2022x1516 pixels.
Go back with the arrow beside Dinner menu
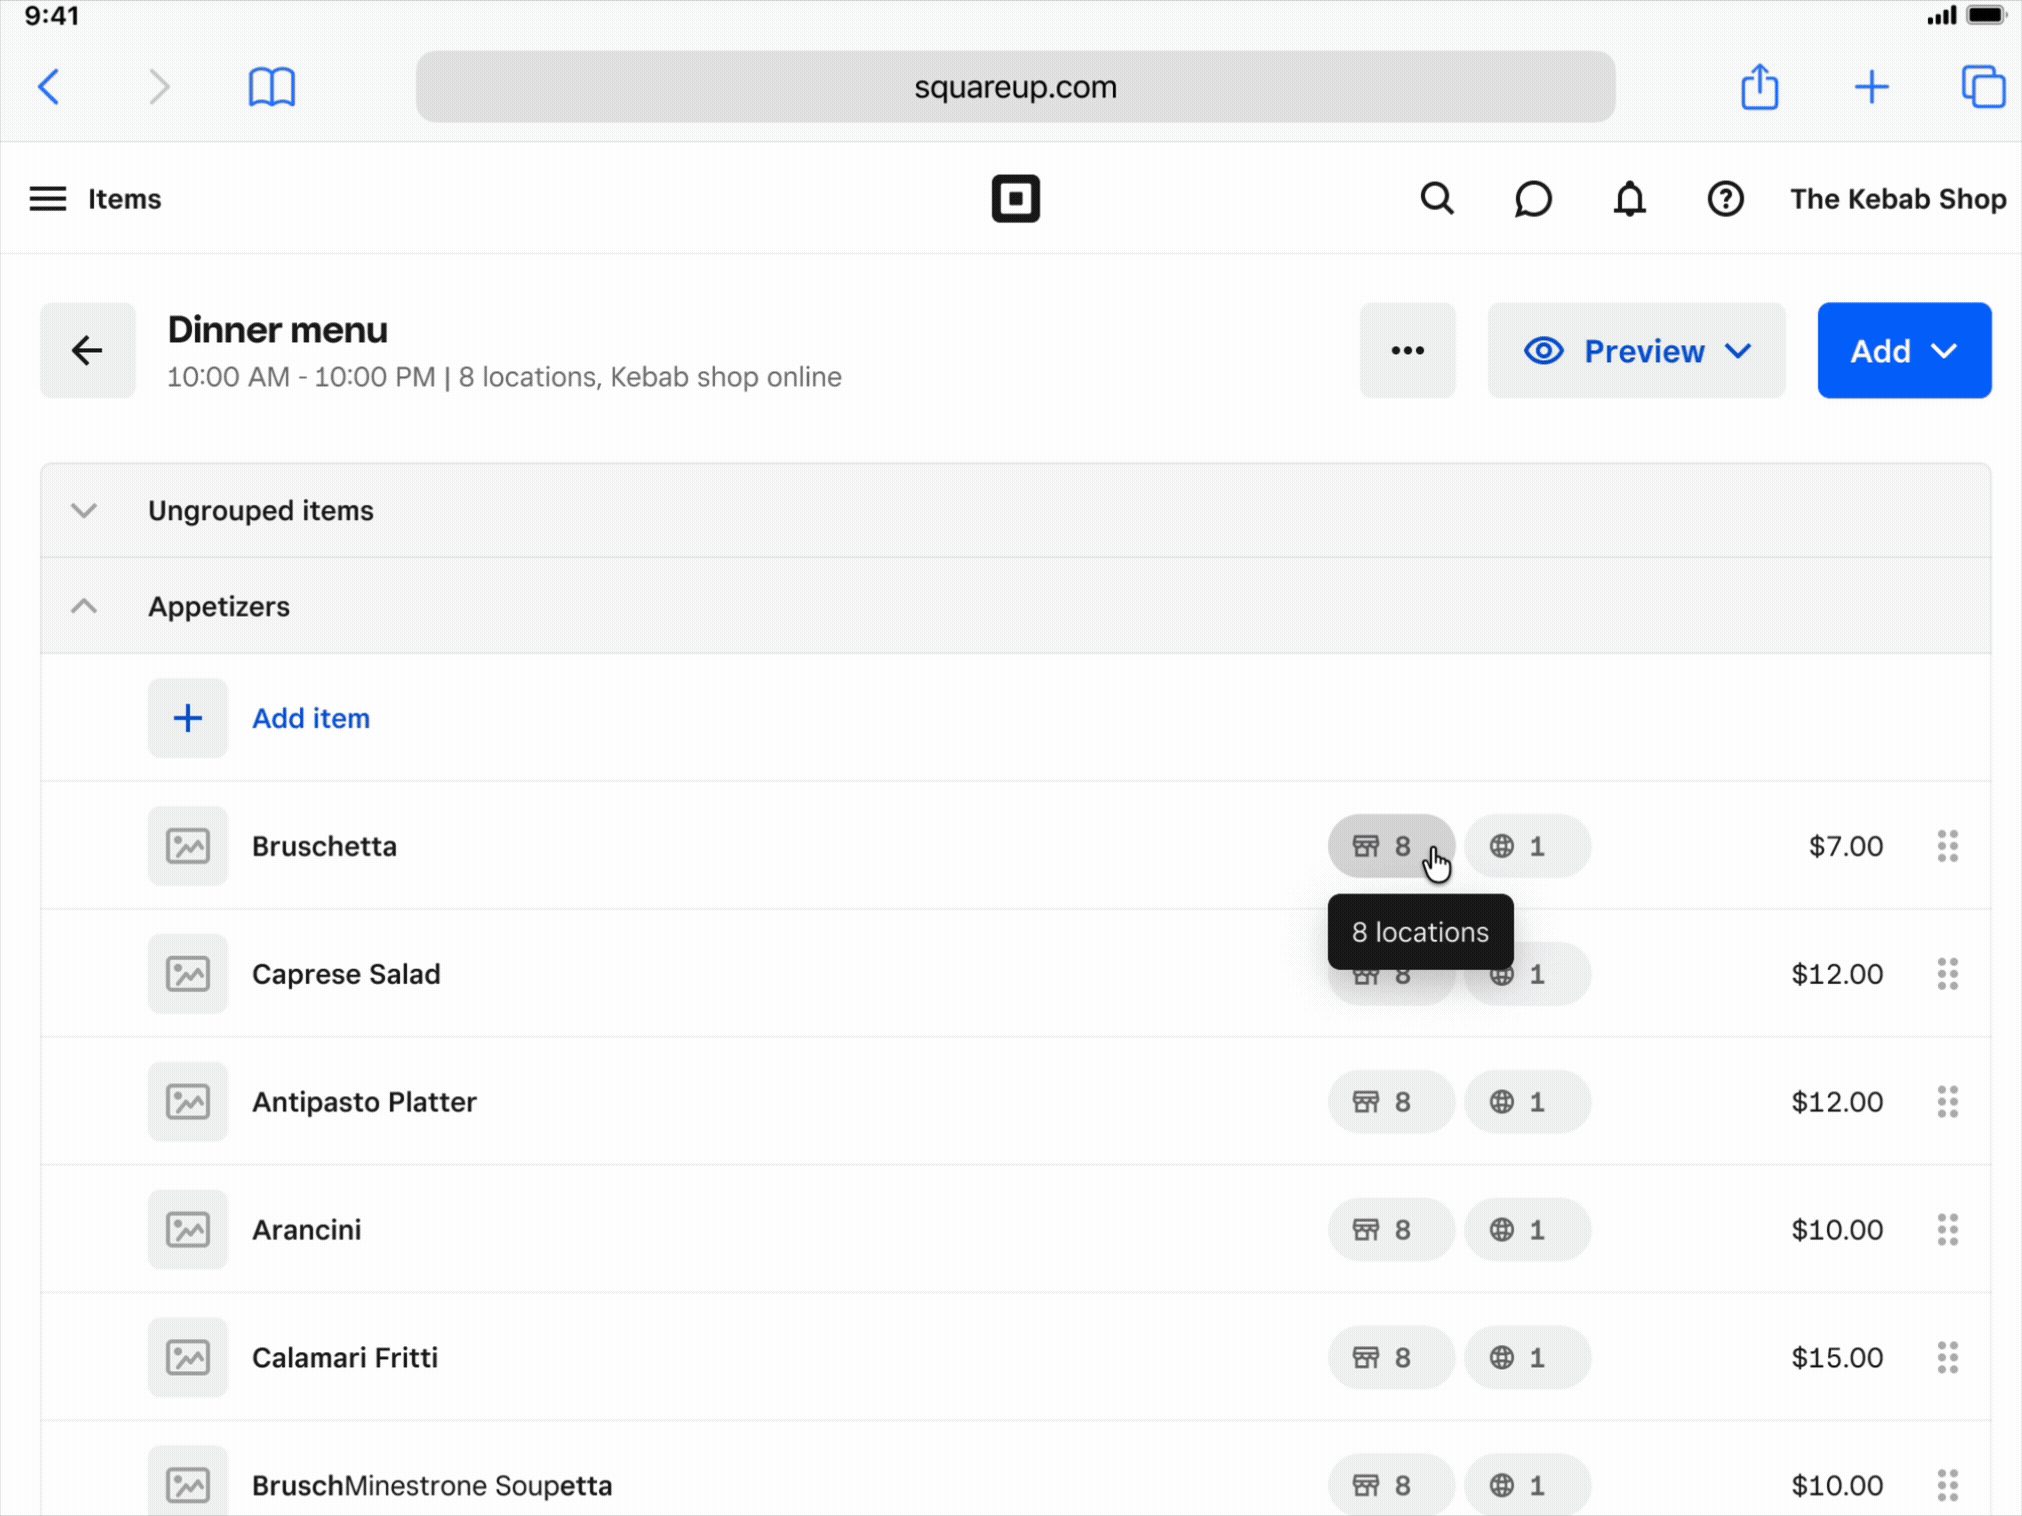click(88, 351)
